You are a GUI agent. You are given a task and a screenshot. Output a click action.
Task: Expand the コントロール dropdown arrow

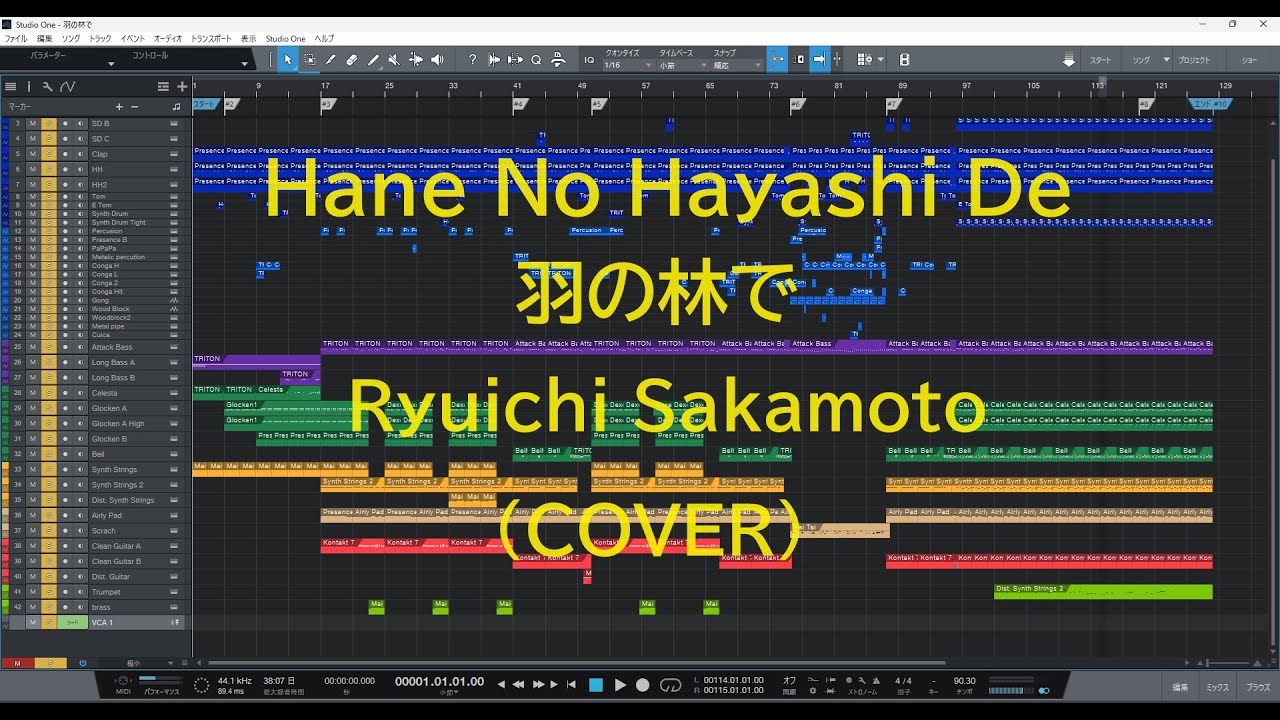point(244,64)
